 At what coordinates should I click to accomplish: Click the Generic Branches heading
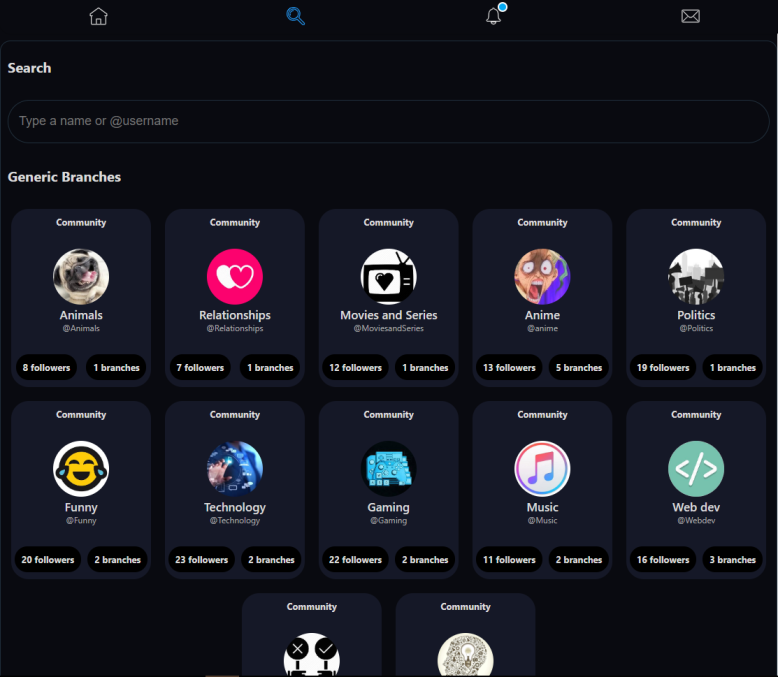(x=65, y=177)
